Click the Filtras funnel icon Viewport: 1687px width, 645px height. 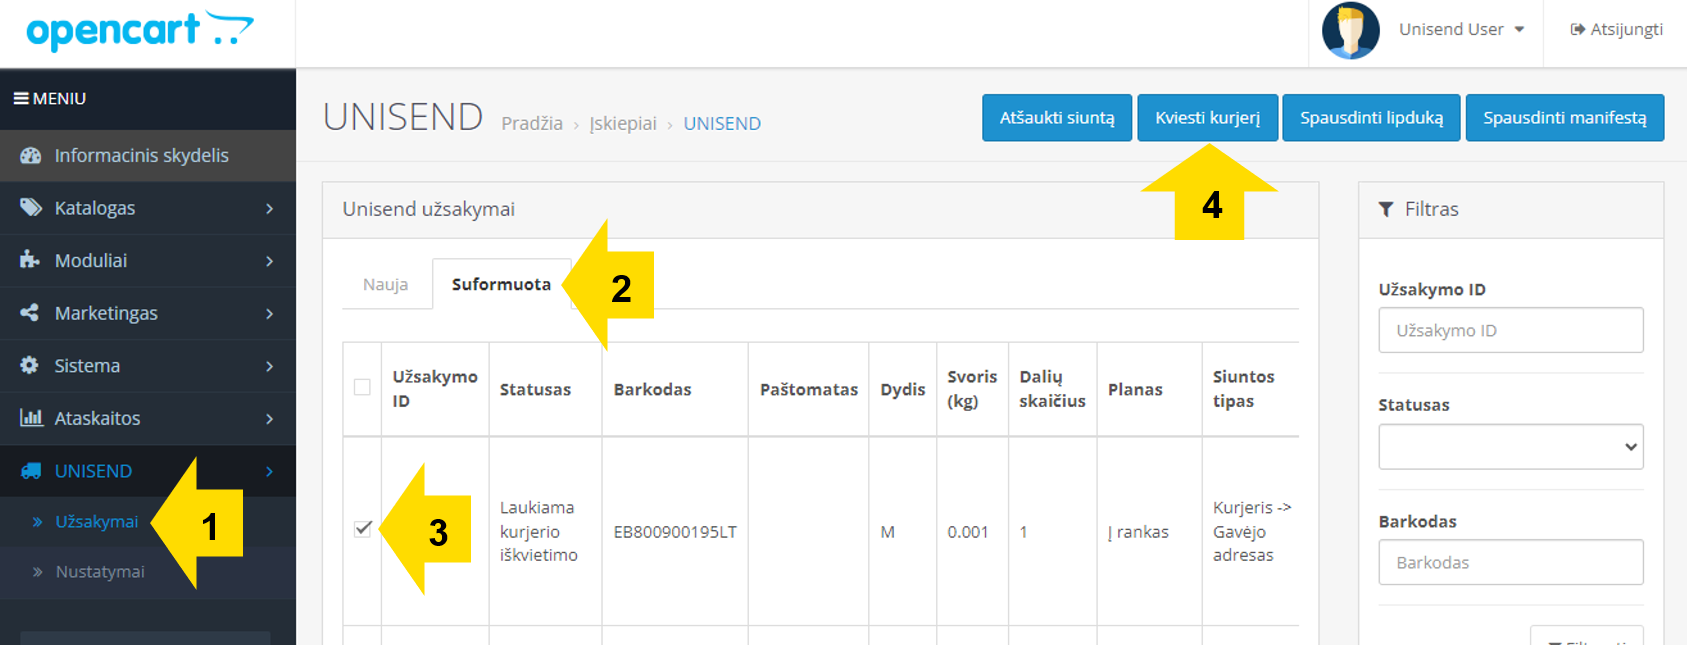pos(1386,209)
